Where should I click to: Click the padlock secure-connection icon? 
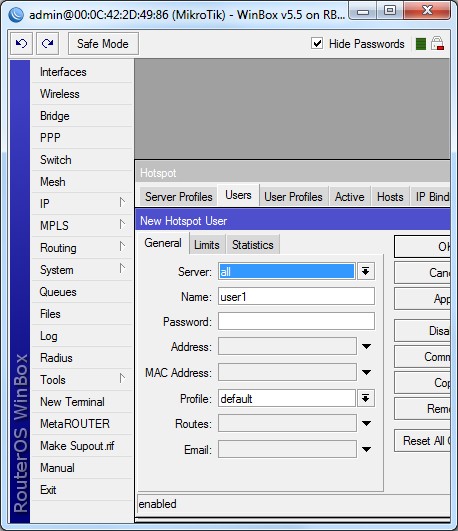437,43
